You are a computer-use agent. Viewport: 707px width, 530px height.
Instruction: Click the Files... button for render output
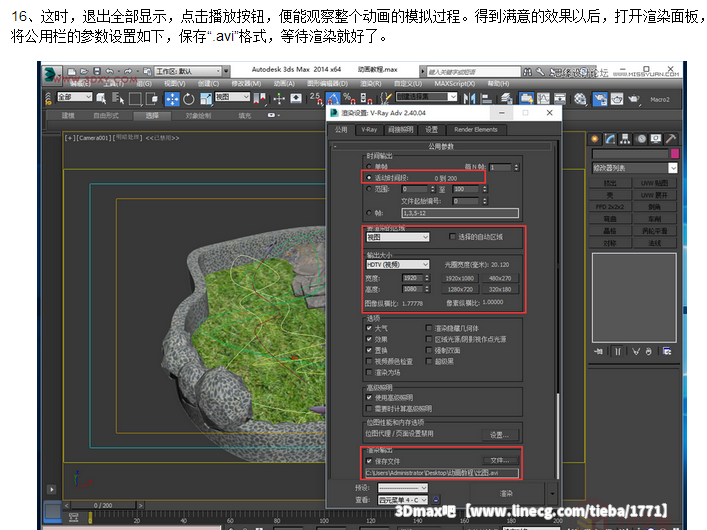(x=500, y=461)
